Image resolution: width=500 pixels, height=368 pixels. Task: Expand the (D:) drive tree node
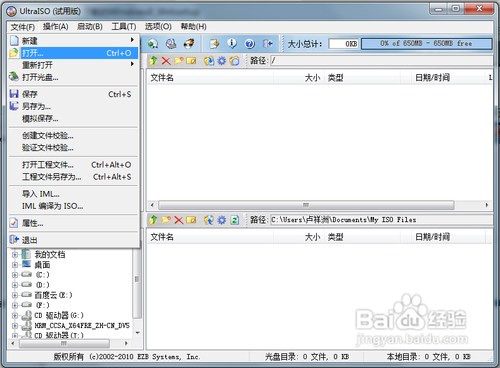pos(15,285)
